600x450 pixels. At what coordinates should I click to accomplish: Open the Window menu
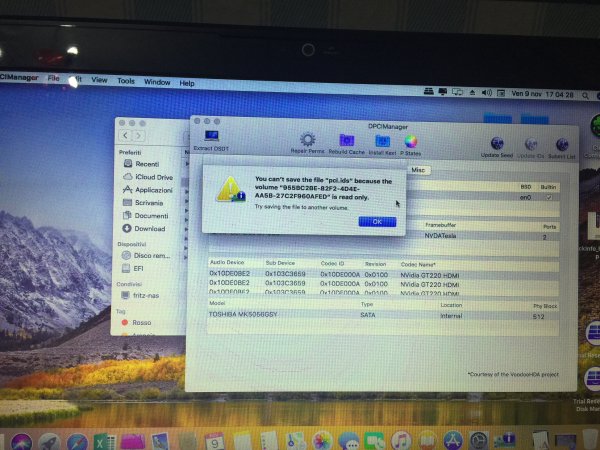157,82
